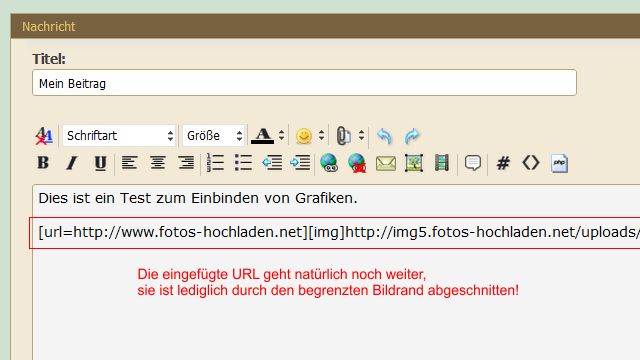Decrease the text indent

[x=272, y=163]
